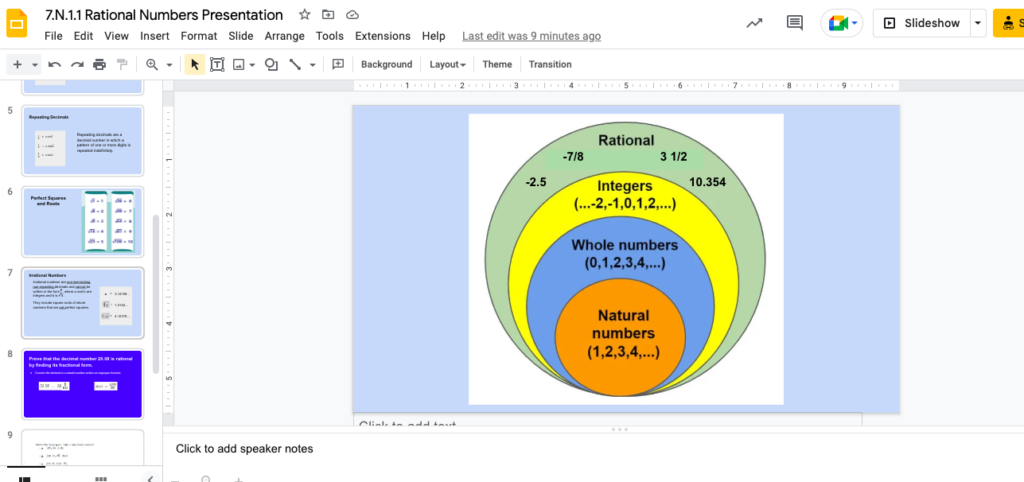Open the 'Last edit was 9 minutes ago' link
1024x482 pixels.
531,36
